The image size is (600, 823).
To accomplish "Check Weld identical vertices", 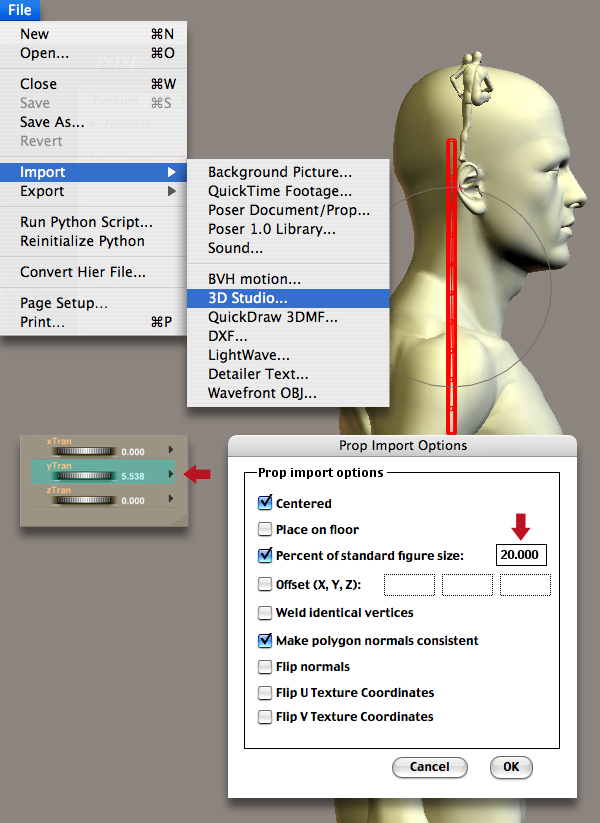I will click(265, 613).
